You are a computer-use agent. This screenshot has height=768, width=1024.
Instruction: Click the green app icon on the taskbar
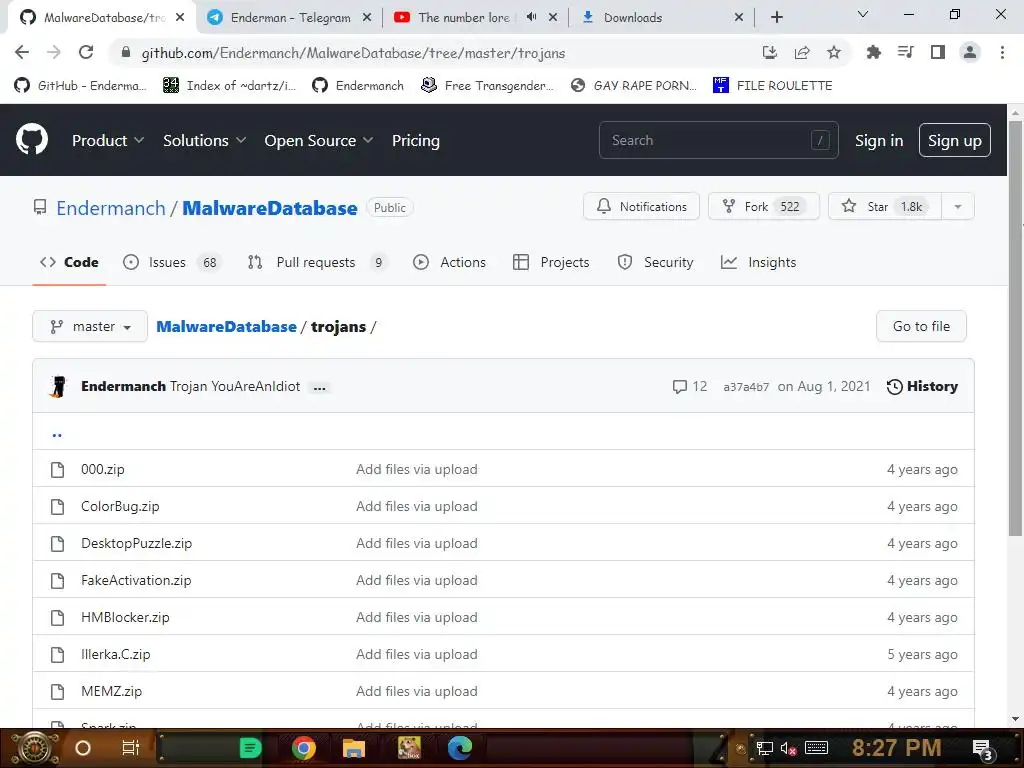tap(250, 748)
